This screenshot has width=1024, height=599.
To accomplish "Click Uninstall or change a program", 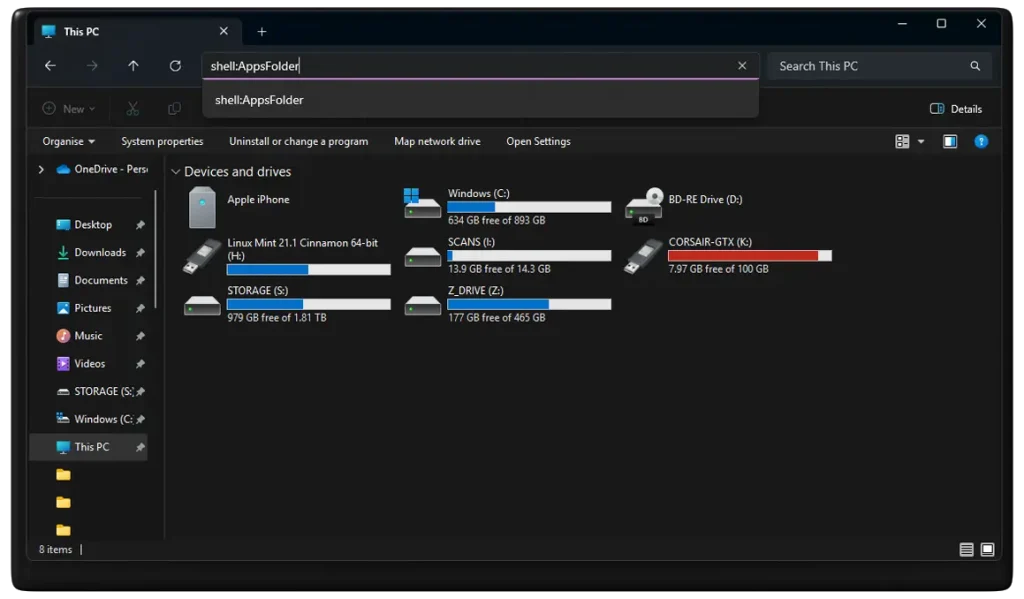I will (x=298, y=141).
